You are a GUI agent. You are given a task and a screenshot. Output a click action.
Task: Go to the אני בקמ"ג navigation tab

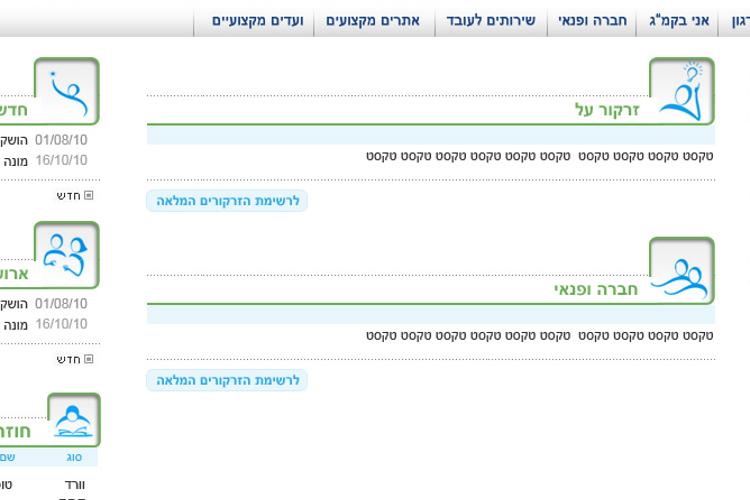pos(679,21)
